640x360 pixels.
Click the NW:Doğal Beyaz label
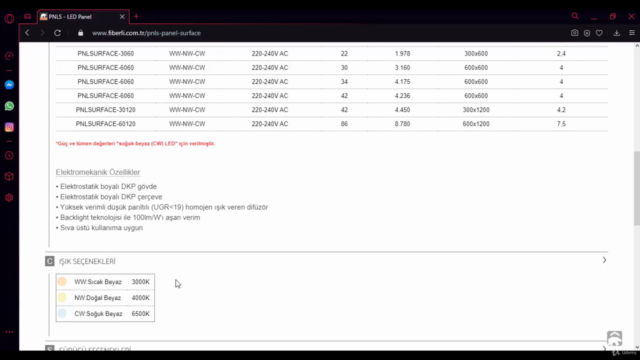pyautogui.click(x=98, y=298)
